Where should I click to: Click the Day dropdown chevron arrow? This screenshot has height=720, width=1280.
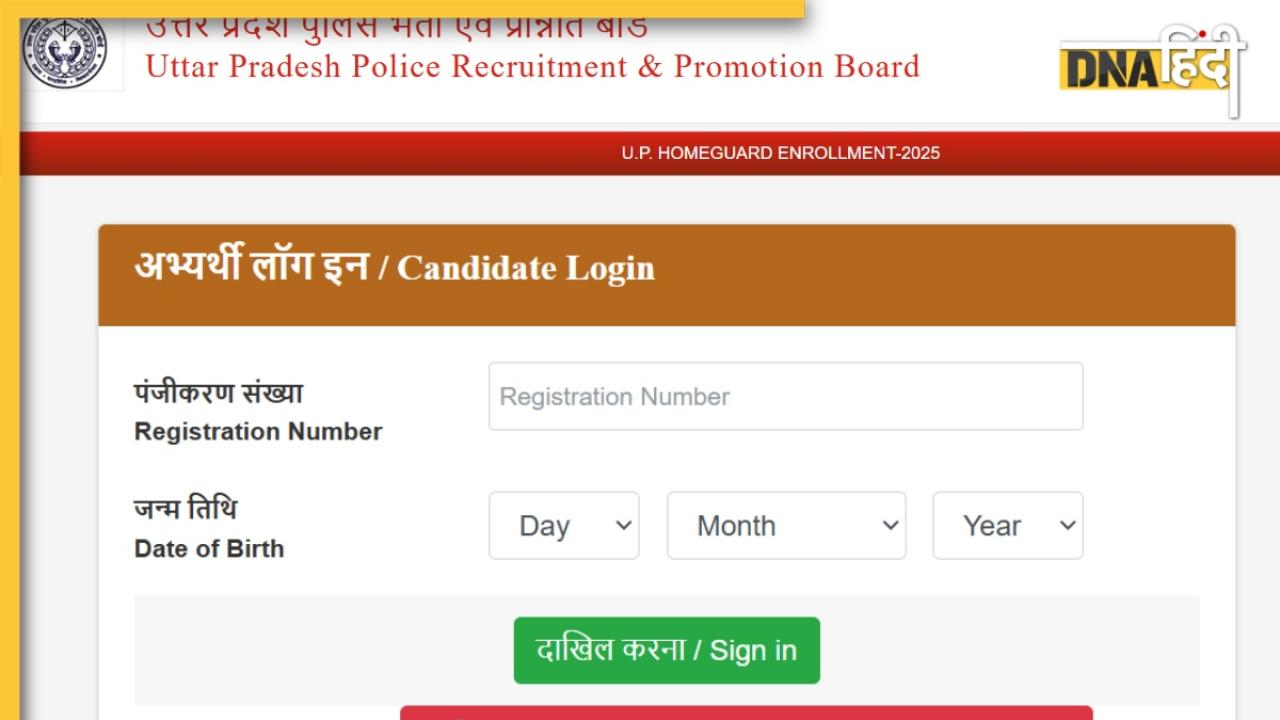623,526
